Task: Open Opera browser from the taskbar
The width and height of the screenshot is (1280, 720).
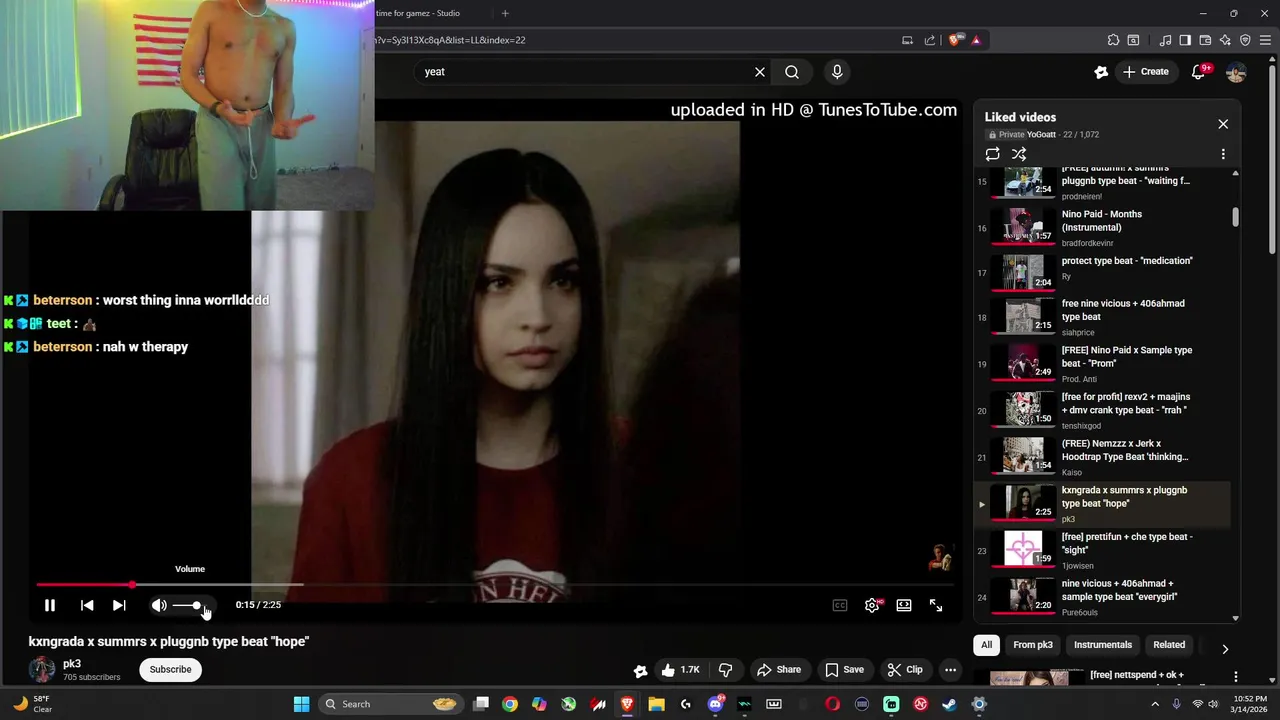Action: click(x=832, y=704)
